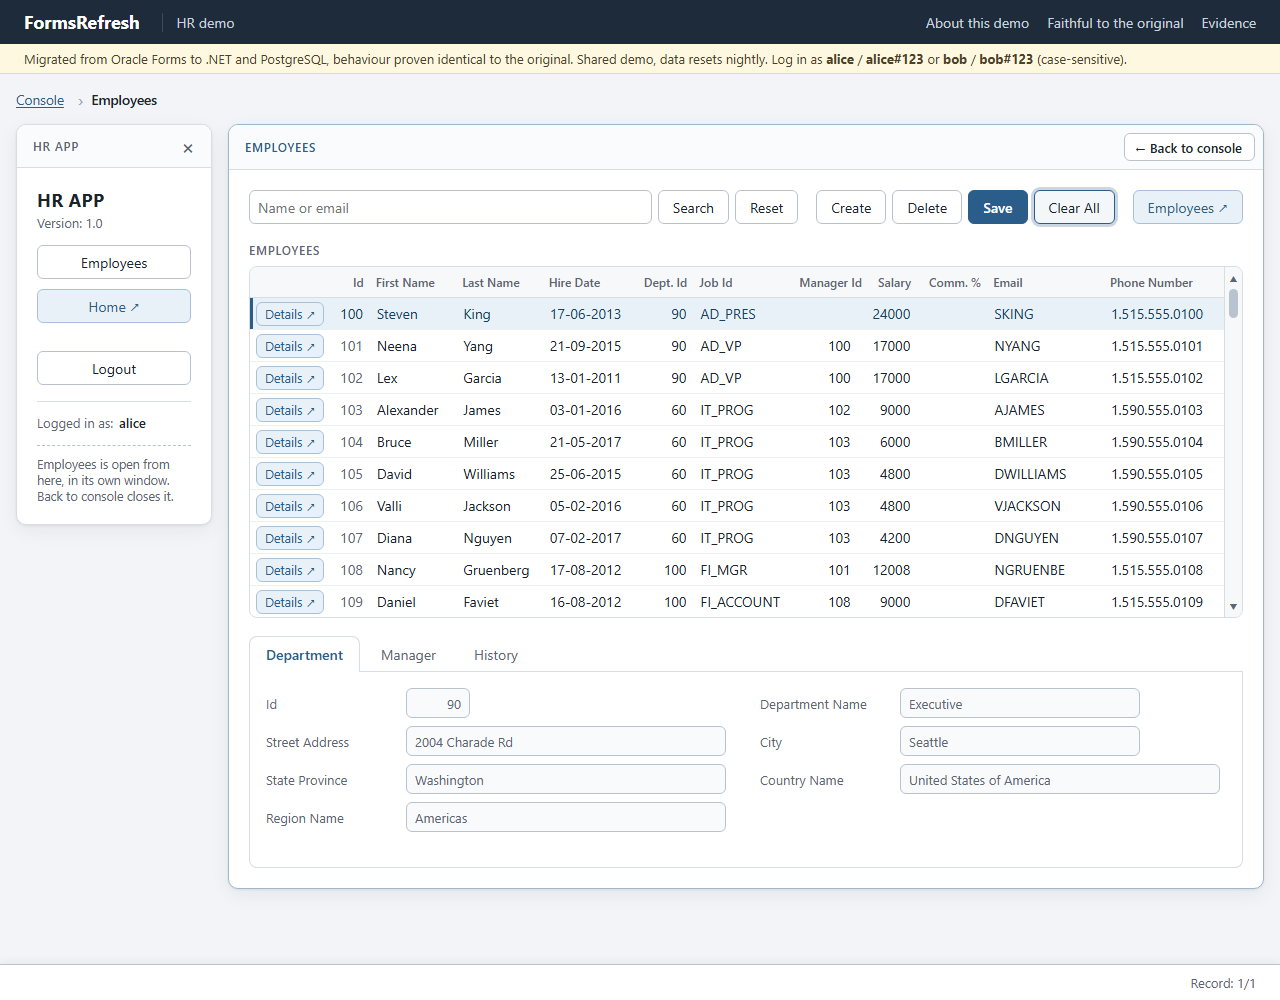This screenshot has height=1000, width=1280.
Task: Create a new employee record
Action: pos(851,208)
